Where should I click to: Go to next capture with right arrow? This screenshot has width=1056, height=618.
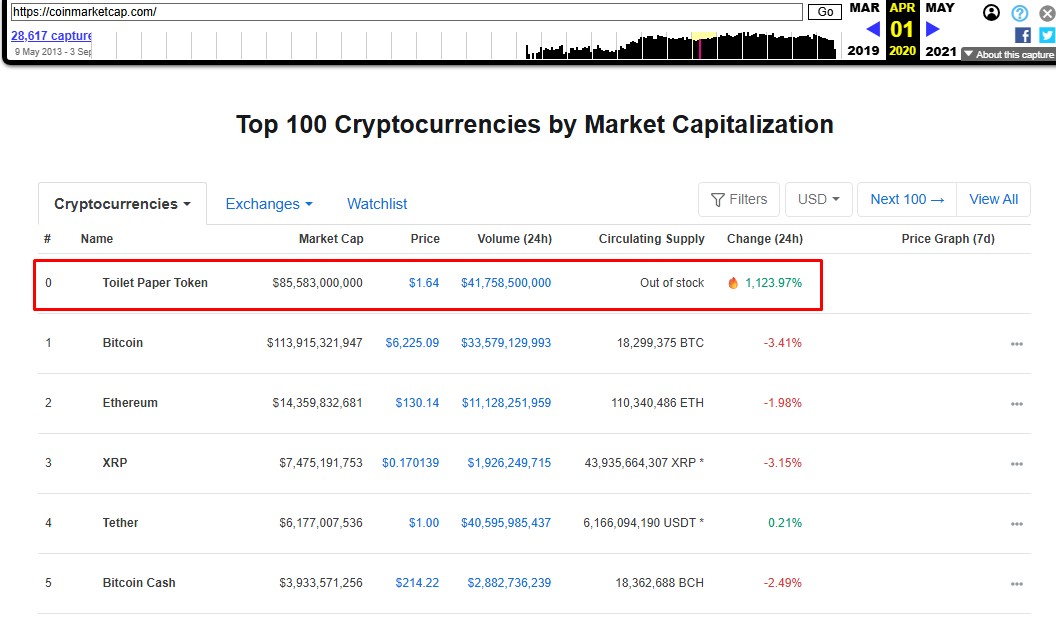pos(933,29)
